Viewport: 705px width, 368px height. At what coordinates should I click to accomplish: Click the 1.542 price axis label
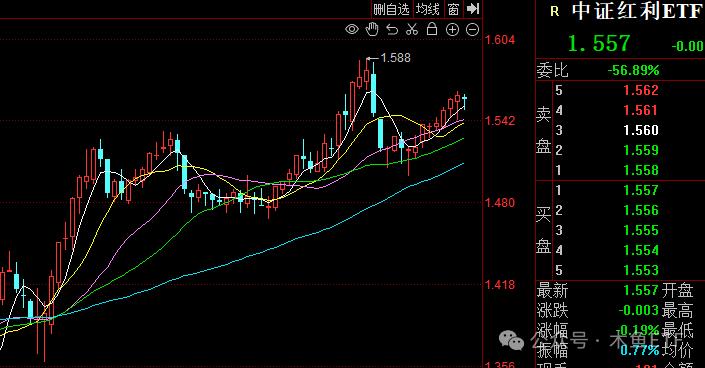point(500,121)
